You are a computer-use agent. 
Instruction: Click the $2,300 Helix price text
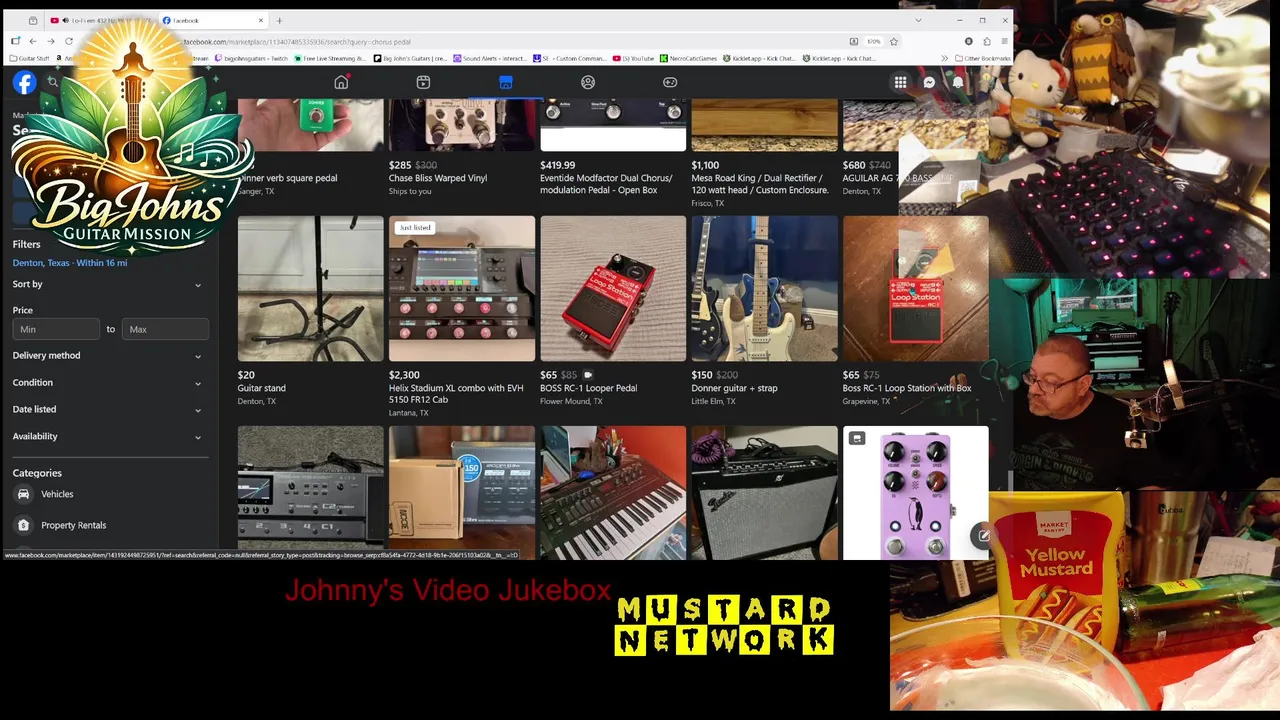pyautogui.click(x=404, y=375)
